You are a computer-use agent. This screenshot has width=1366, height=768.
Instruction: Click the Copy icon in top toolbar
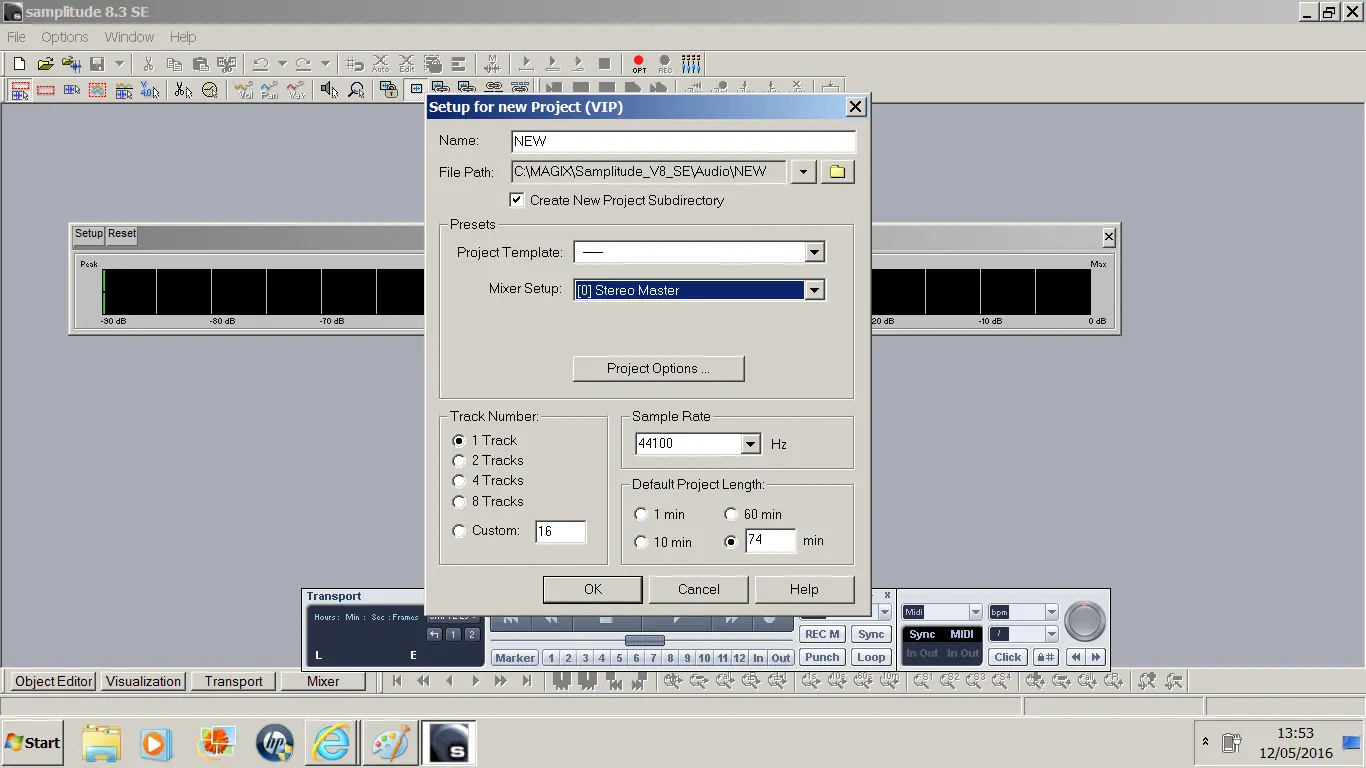coord(174,64)
